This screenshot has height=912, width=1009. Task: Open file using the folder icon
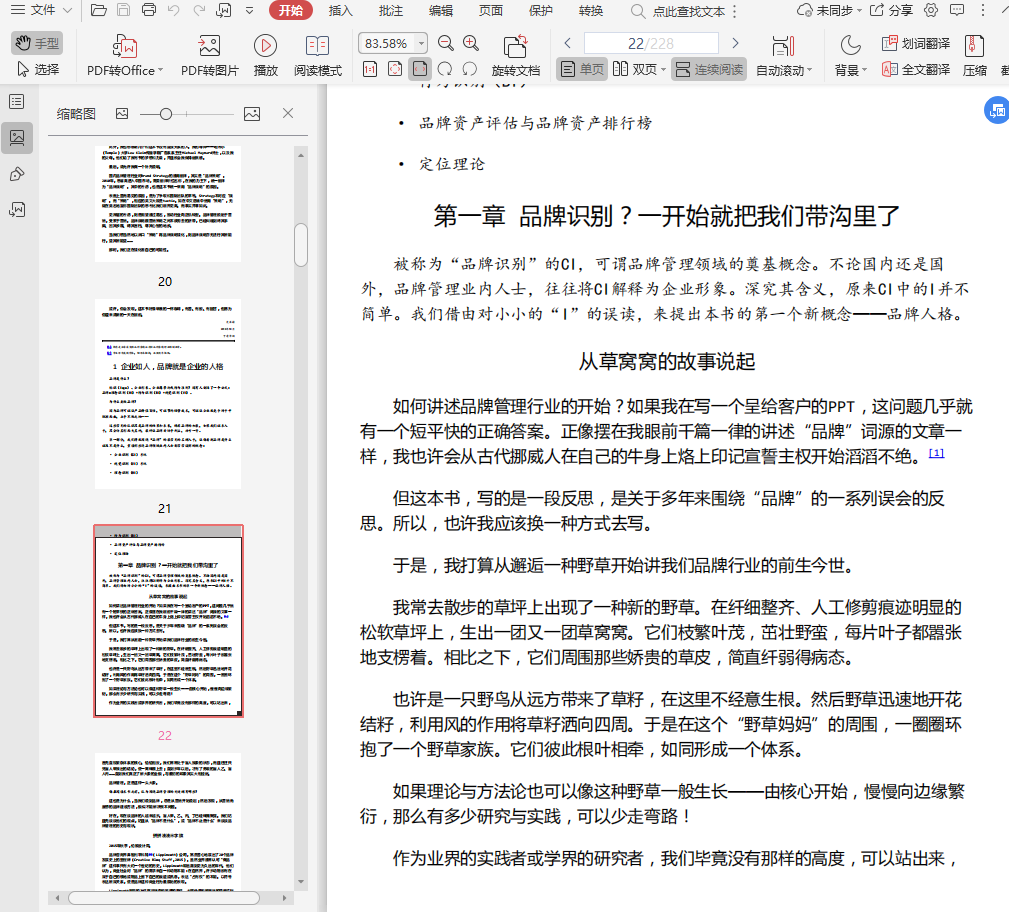98,10
